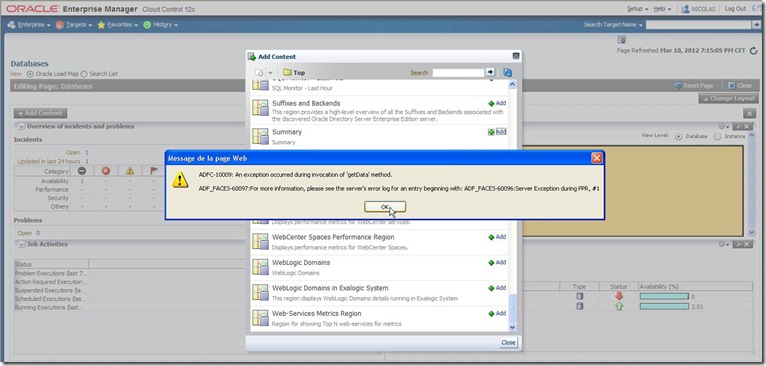
Task: Open the Targets menu
Action: (x=74, y=24)
